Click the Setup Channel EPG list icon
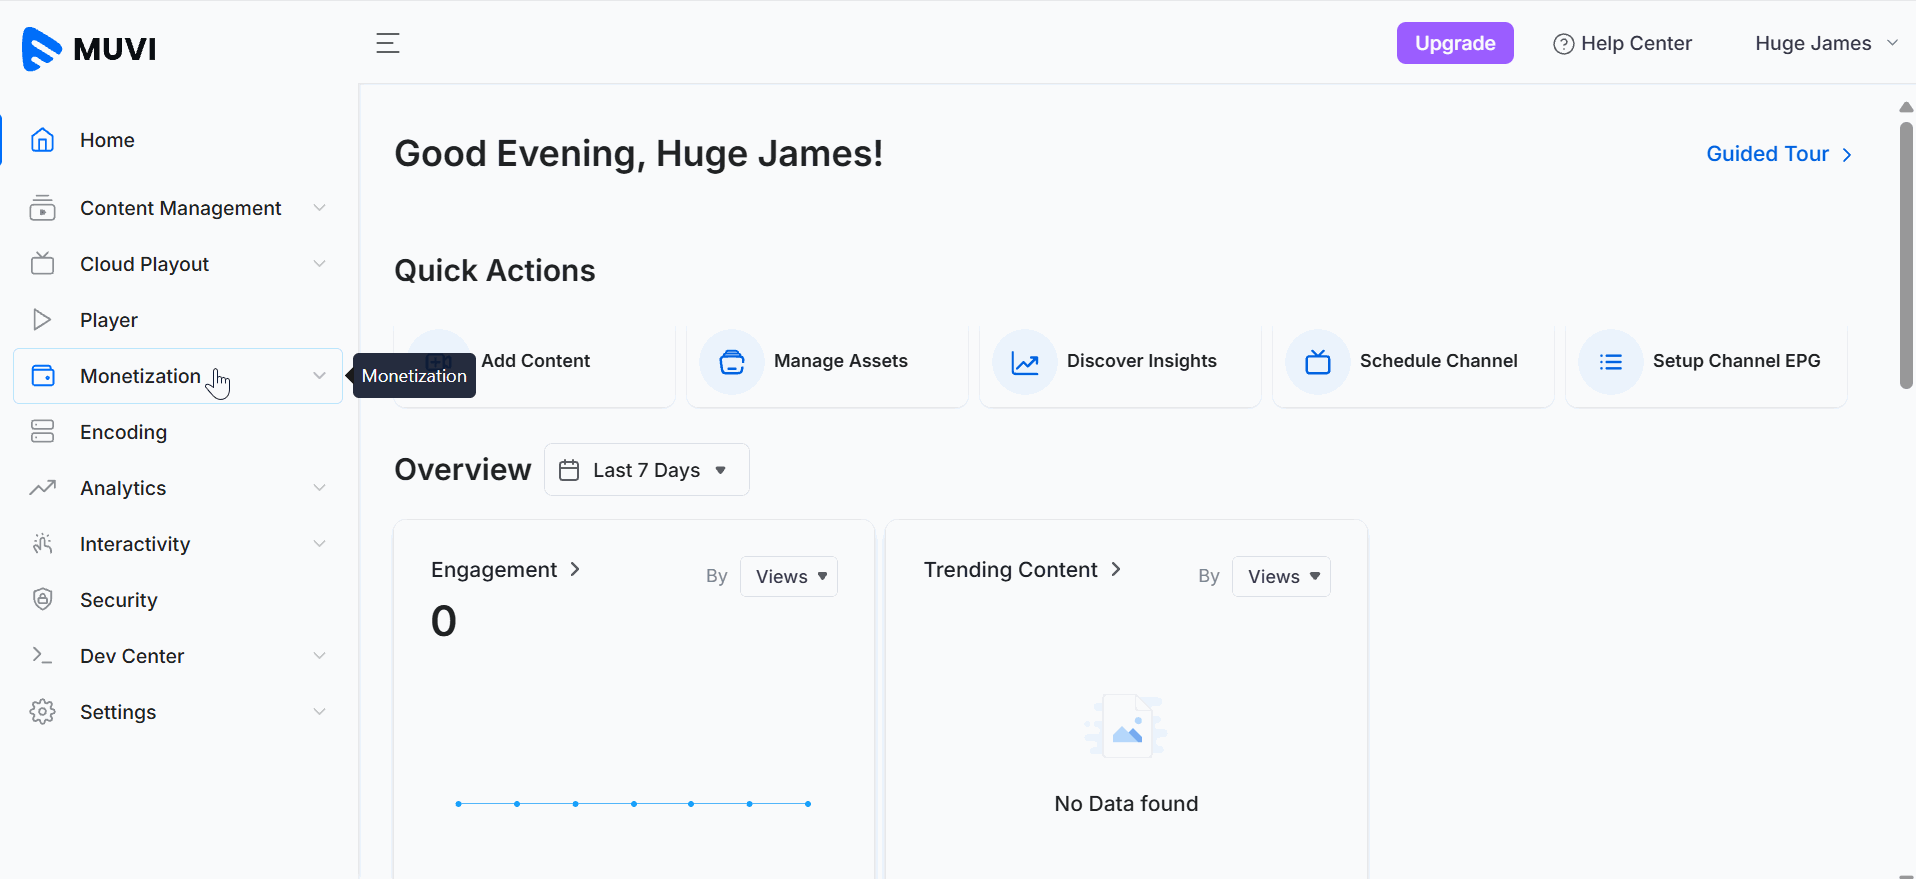This screenshot has width=1916, height=879. click(1611, 362)
